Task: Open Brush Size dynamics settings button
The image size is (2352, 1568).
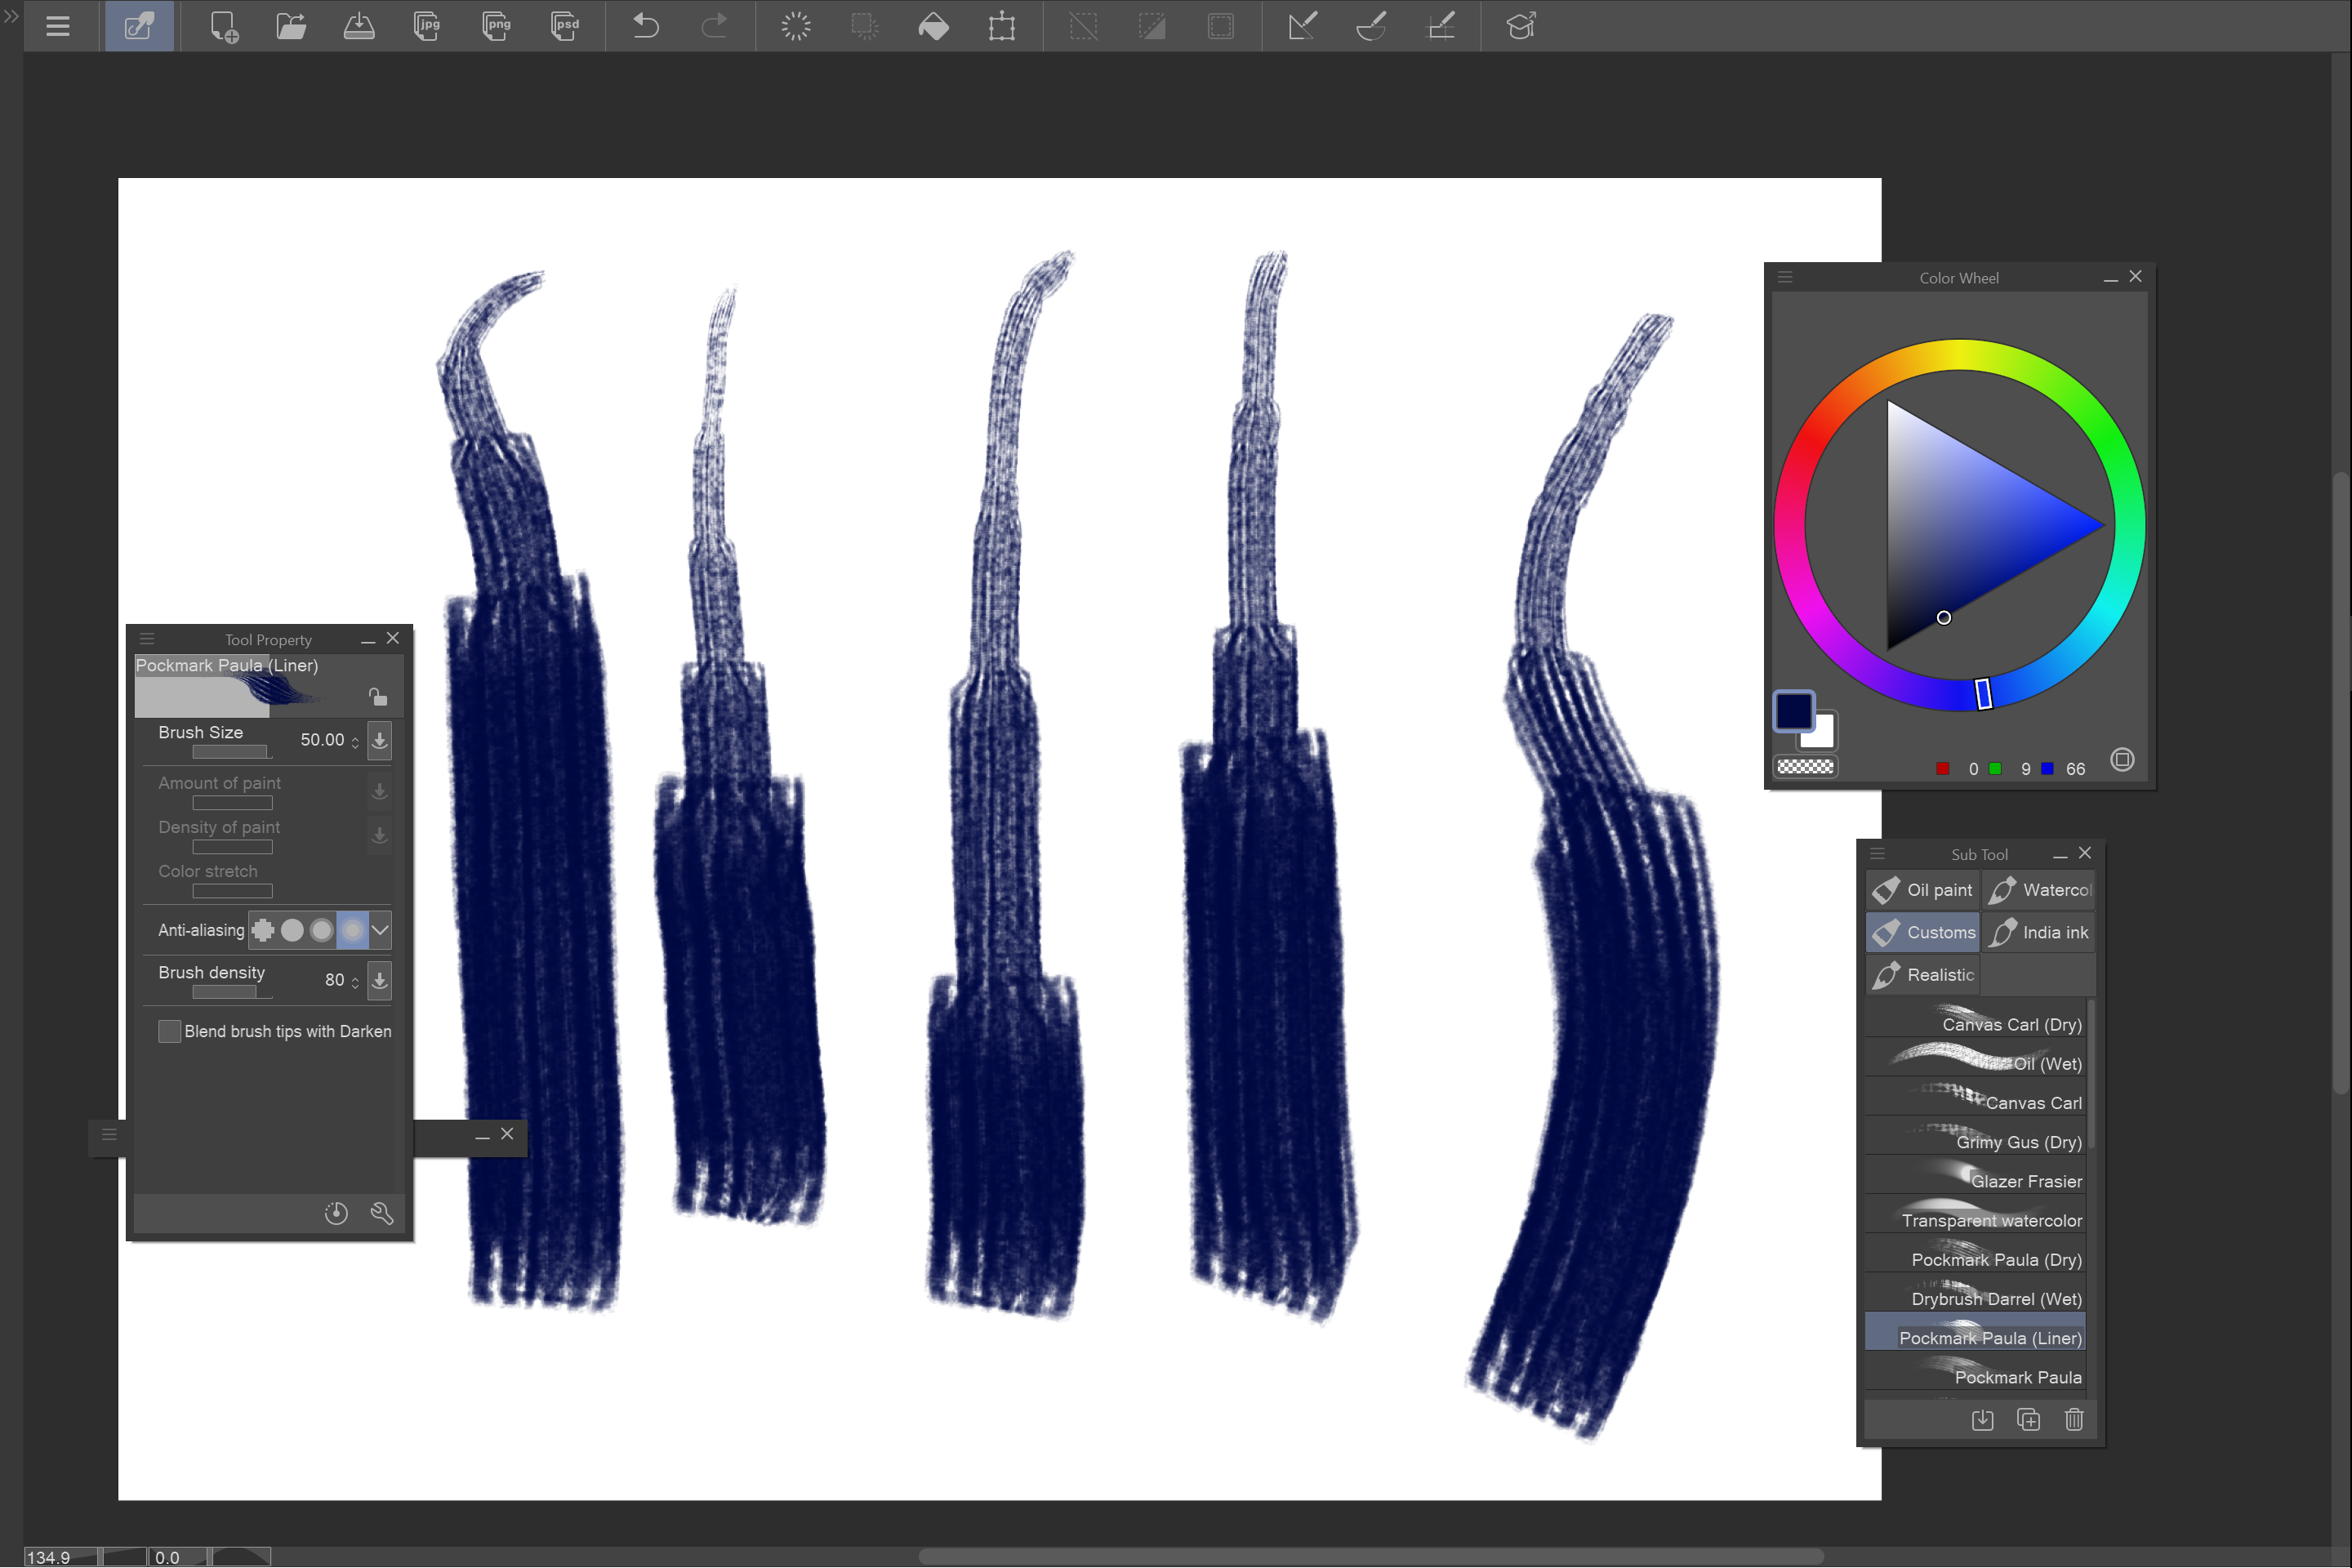Action: pos(380,740)
